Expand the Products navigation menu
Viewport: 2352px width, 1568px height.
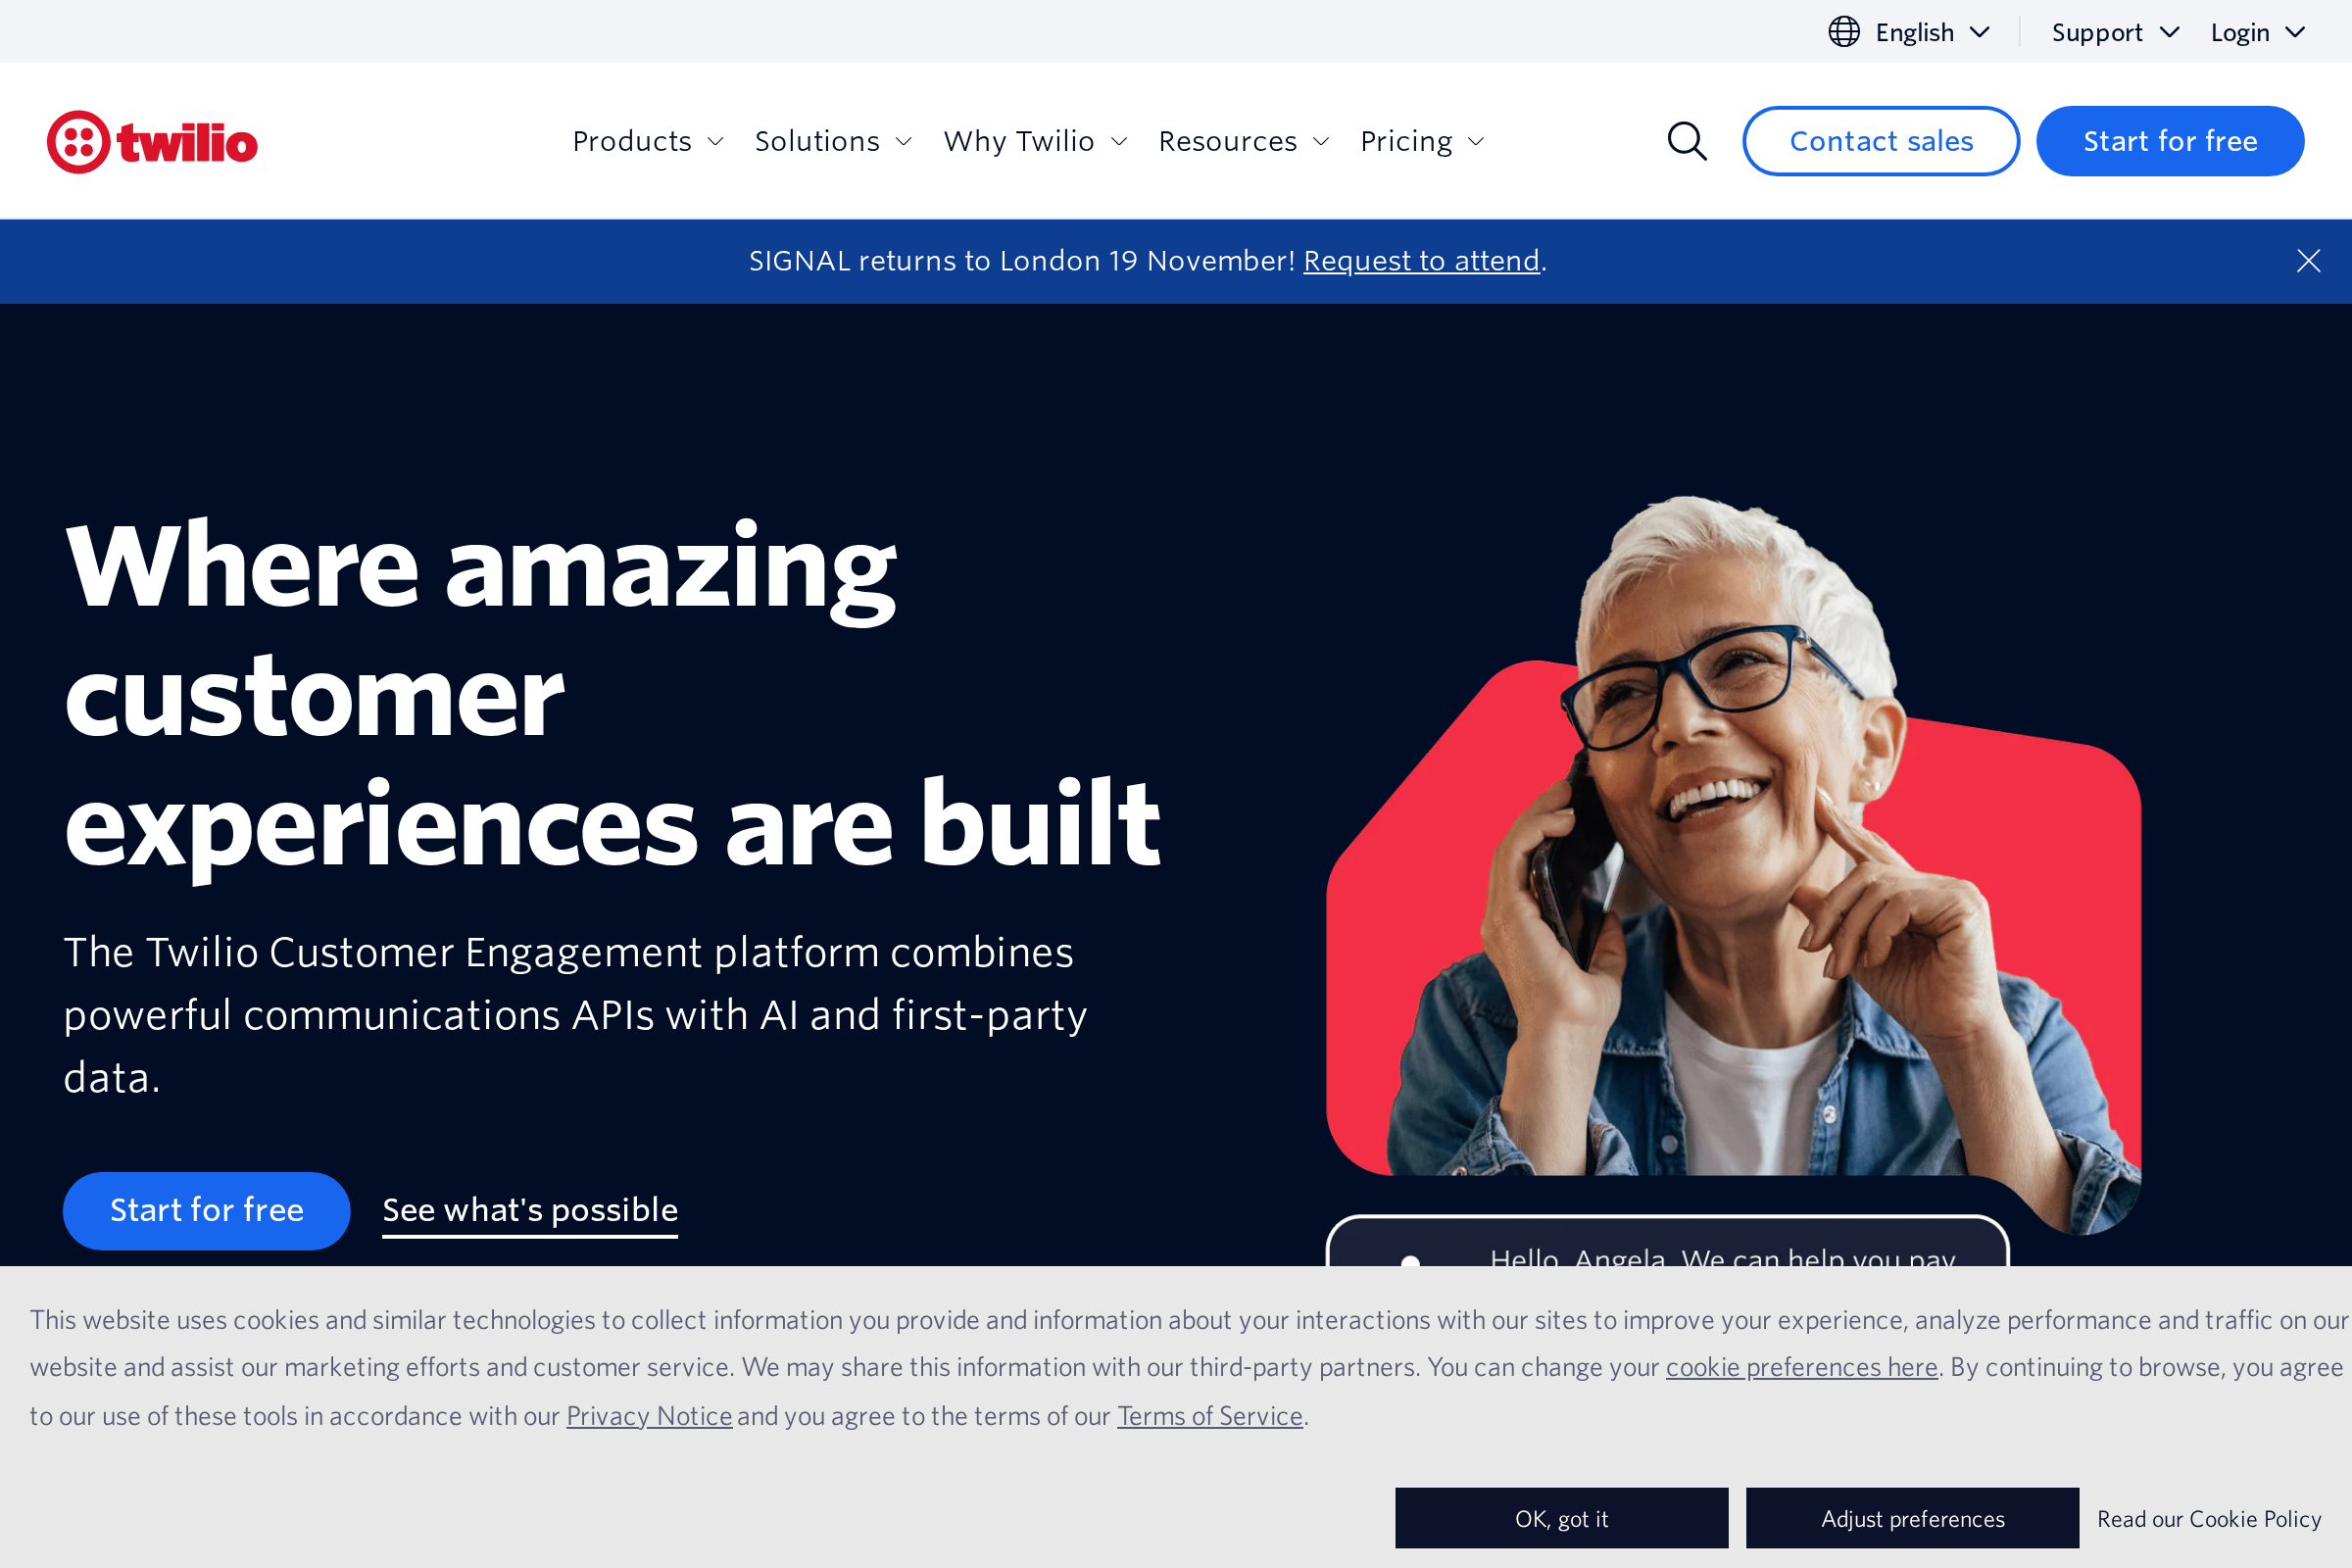tap(648, 141)
